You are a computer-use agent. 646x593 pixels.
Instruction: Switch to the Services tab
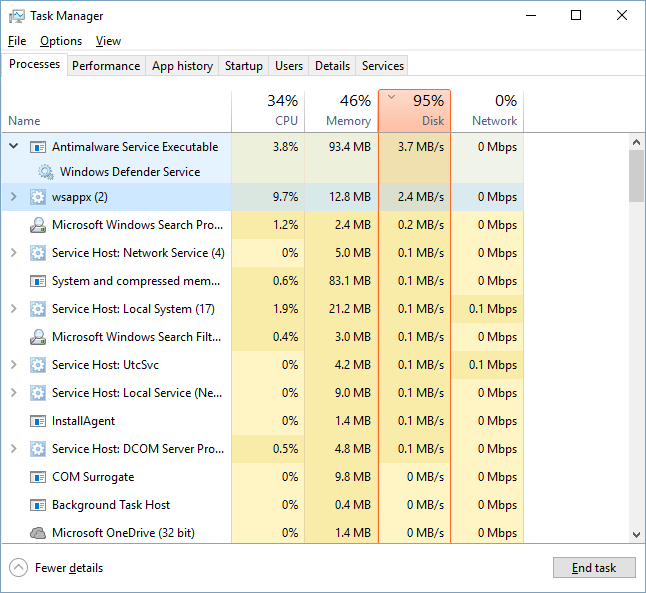382,66
